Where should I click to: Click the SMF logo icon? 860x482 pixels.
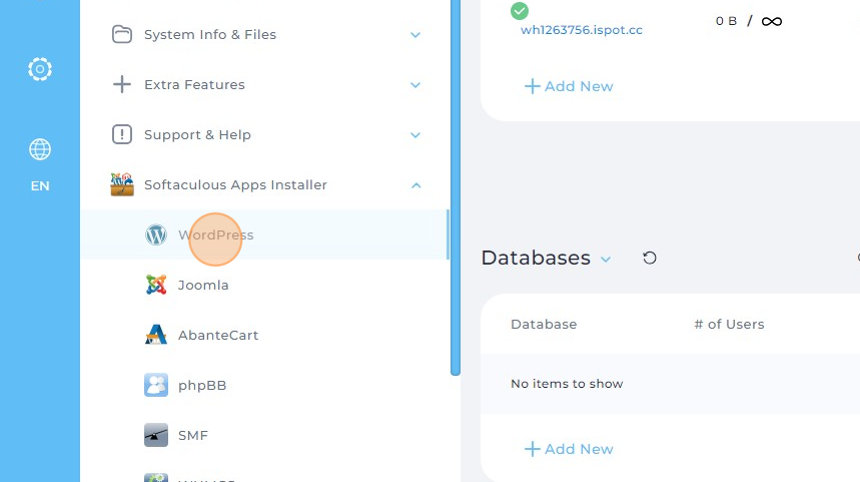coord(156,435)
